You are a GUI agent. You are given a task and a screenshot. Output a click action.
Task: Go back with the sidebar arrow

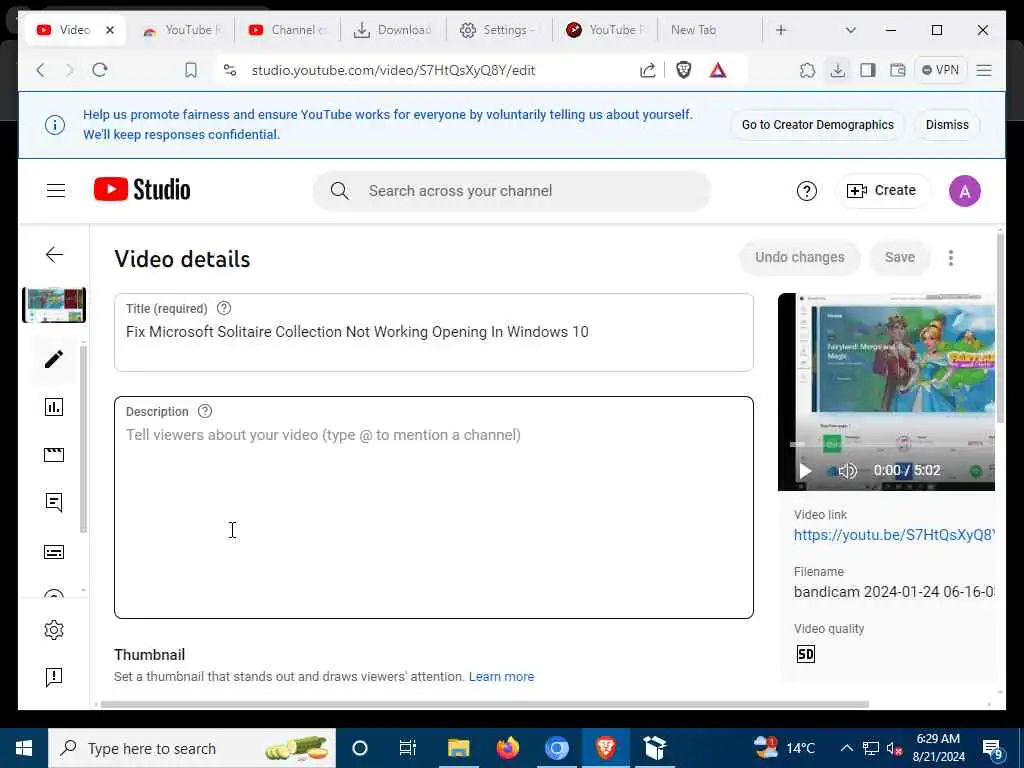pyautogui.click(x=55, y=255)
